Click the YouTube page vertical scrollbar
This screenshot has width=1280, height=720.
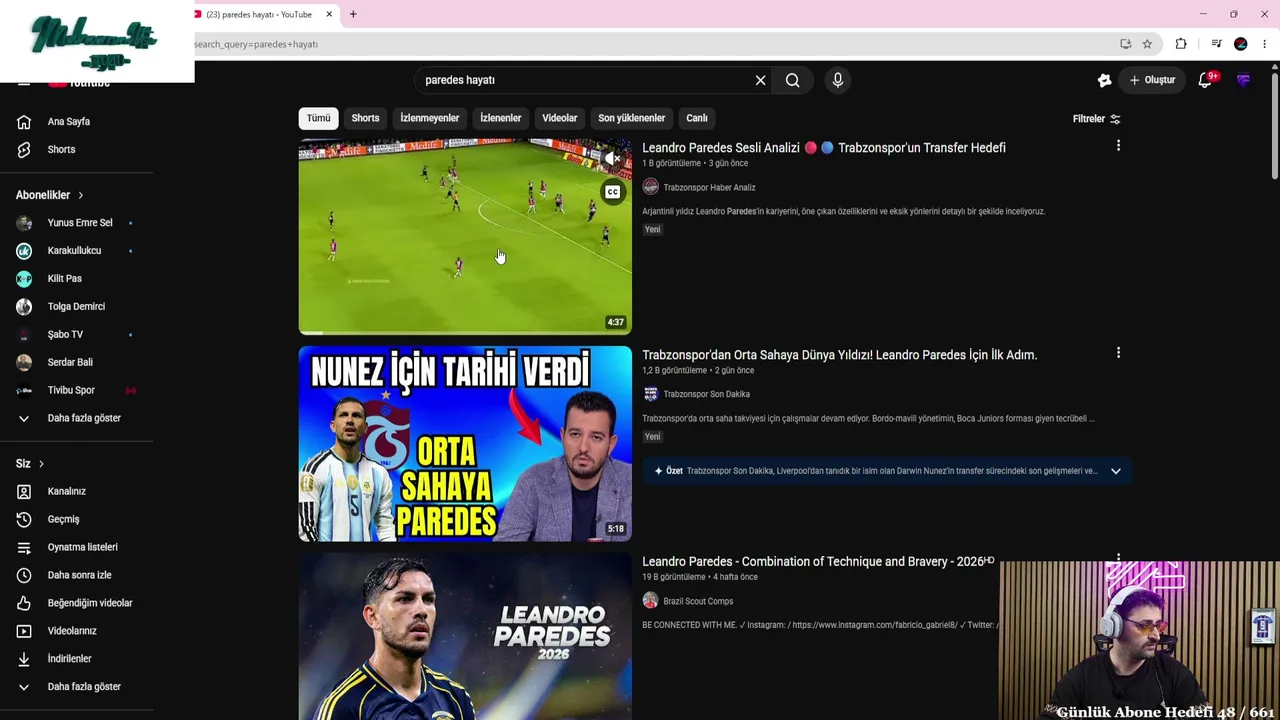(x=1274, y=124)
